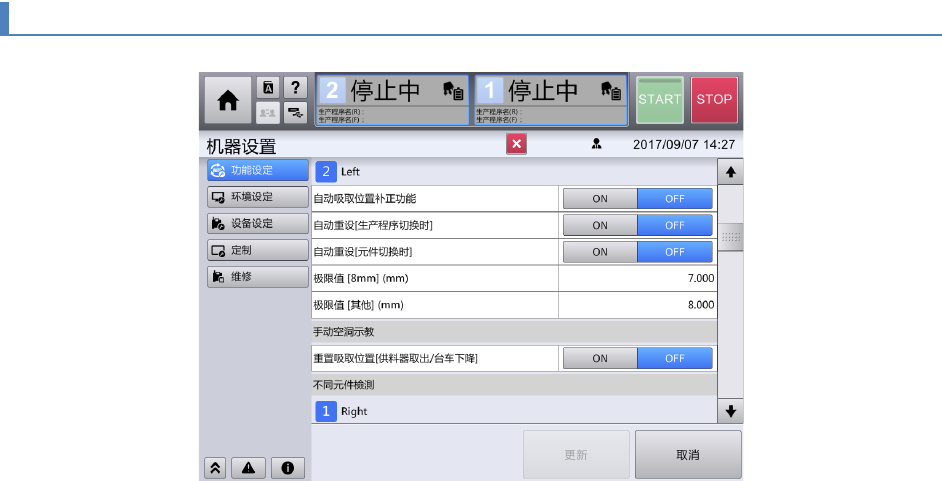This screenshot has width=942, height=481.
Task: Turn OFF 自动重设[生产程序切换时]
Action: point(675,225)
